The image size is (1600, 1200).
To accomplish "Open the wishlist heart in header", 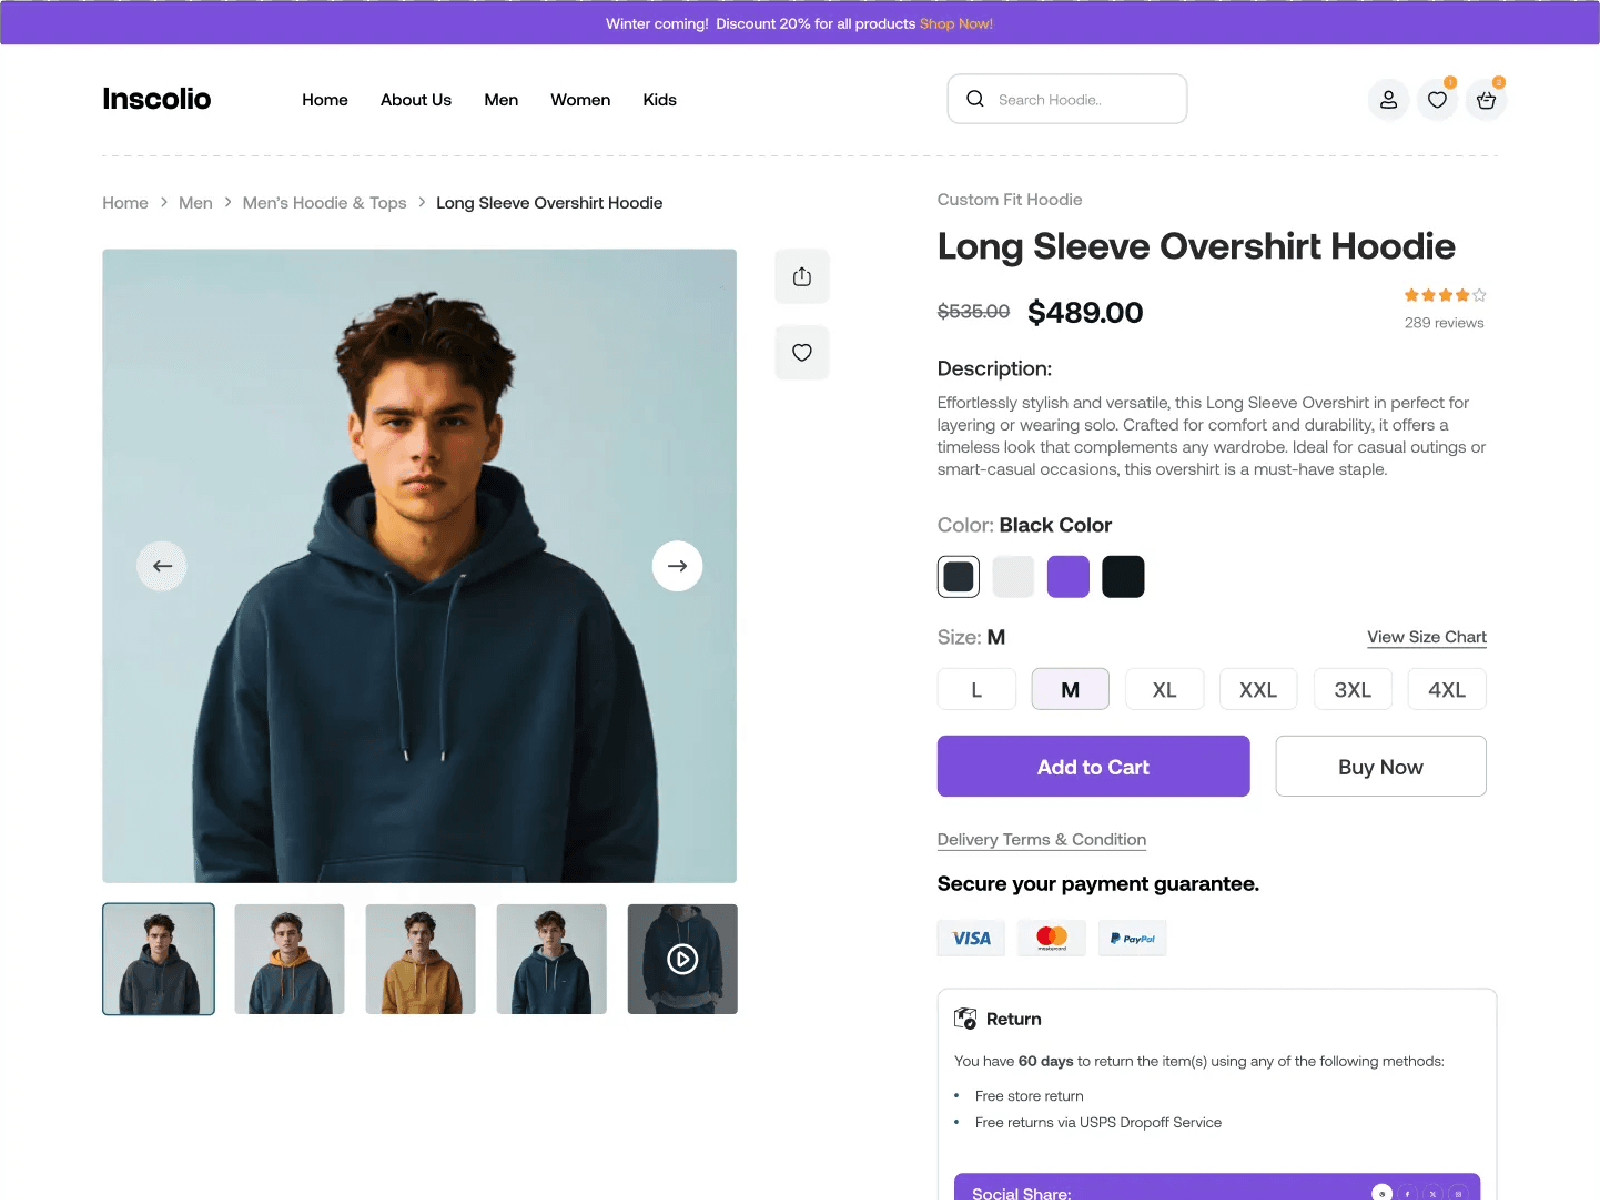I will (1437, 100).
